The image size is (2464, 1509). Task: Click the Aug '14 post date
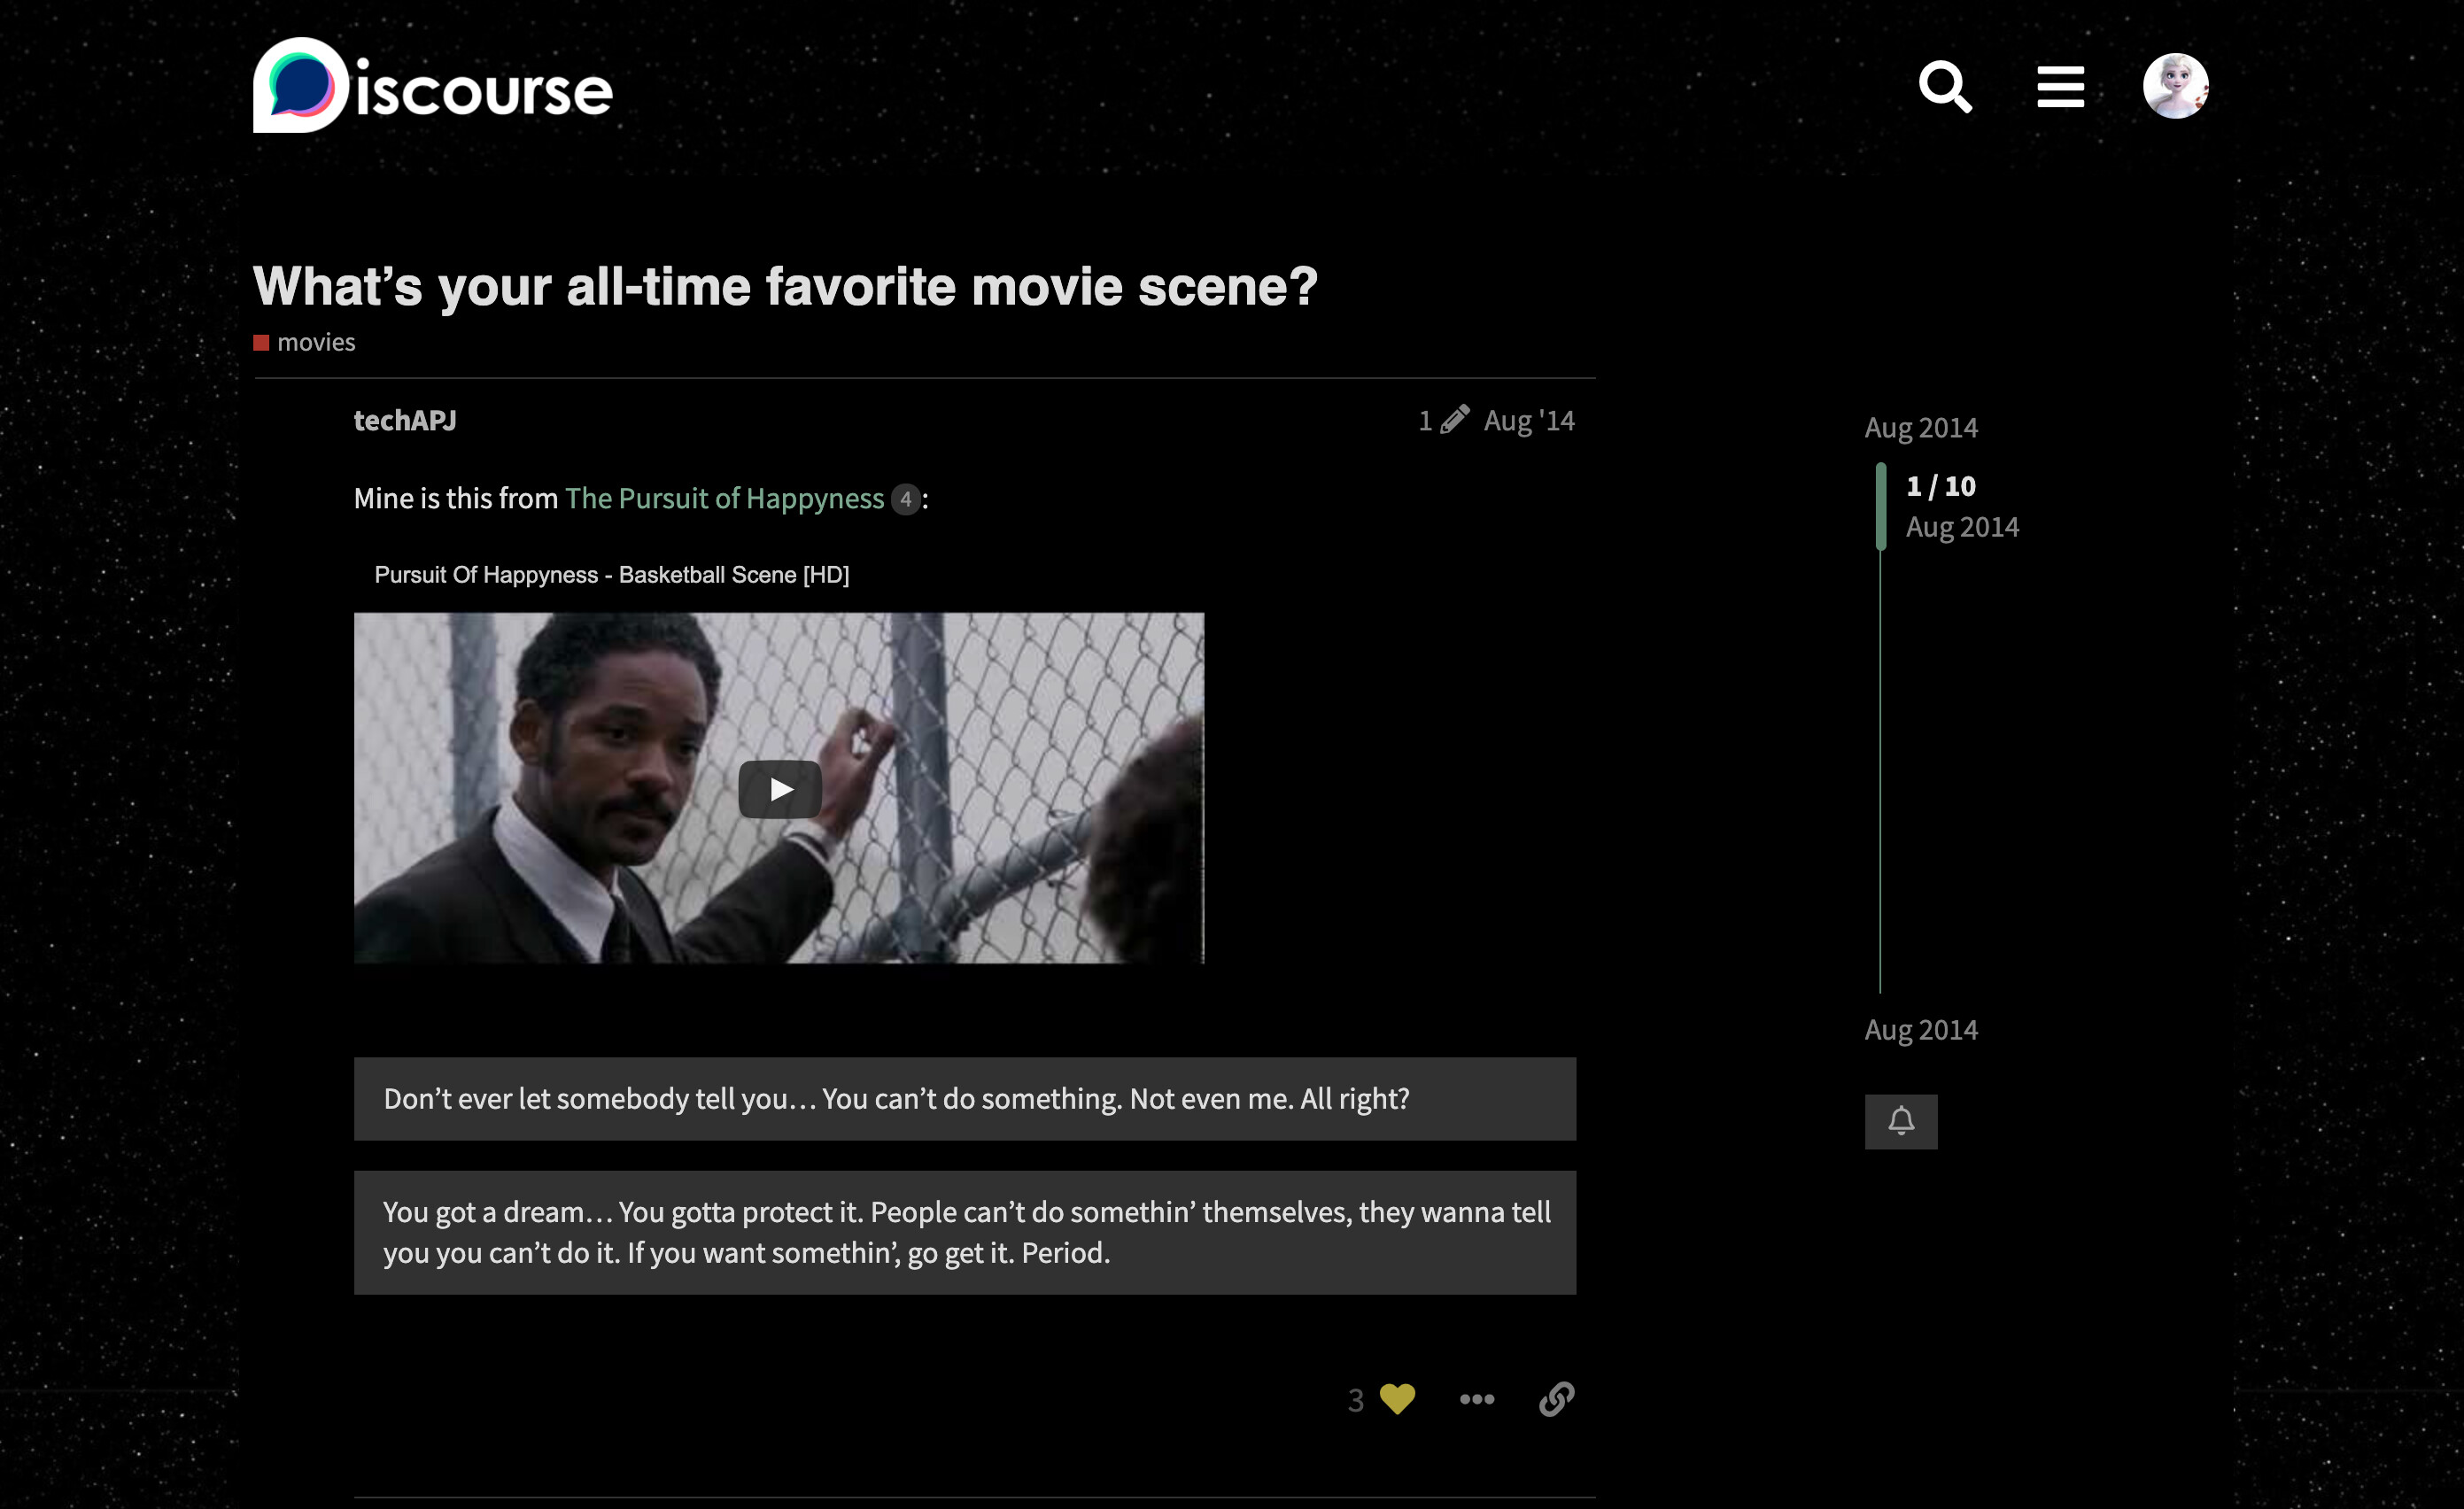pos(1528,420)
